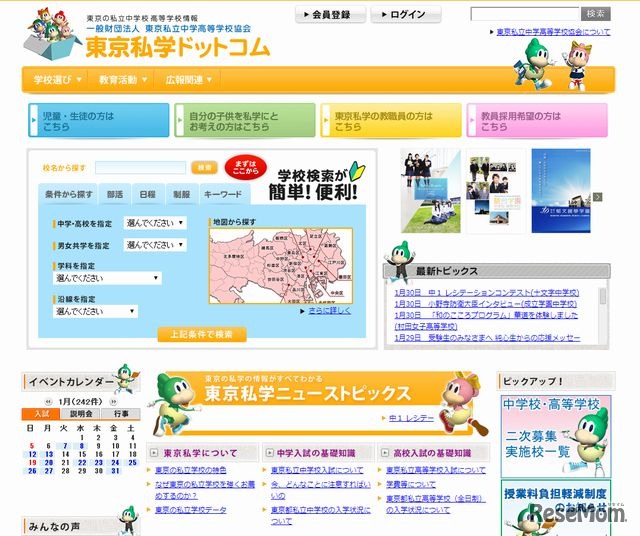Click the yellow 東京私学の教職員の方は banner

coord(391,120)
